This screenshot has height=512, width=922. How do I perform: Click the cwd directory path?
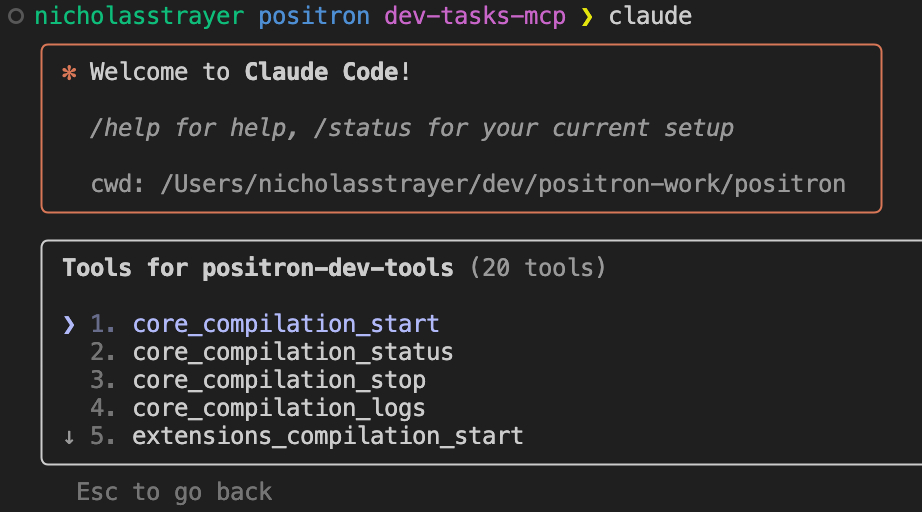tap(503, 184)
